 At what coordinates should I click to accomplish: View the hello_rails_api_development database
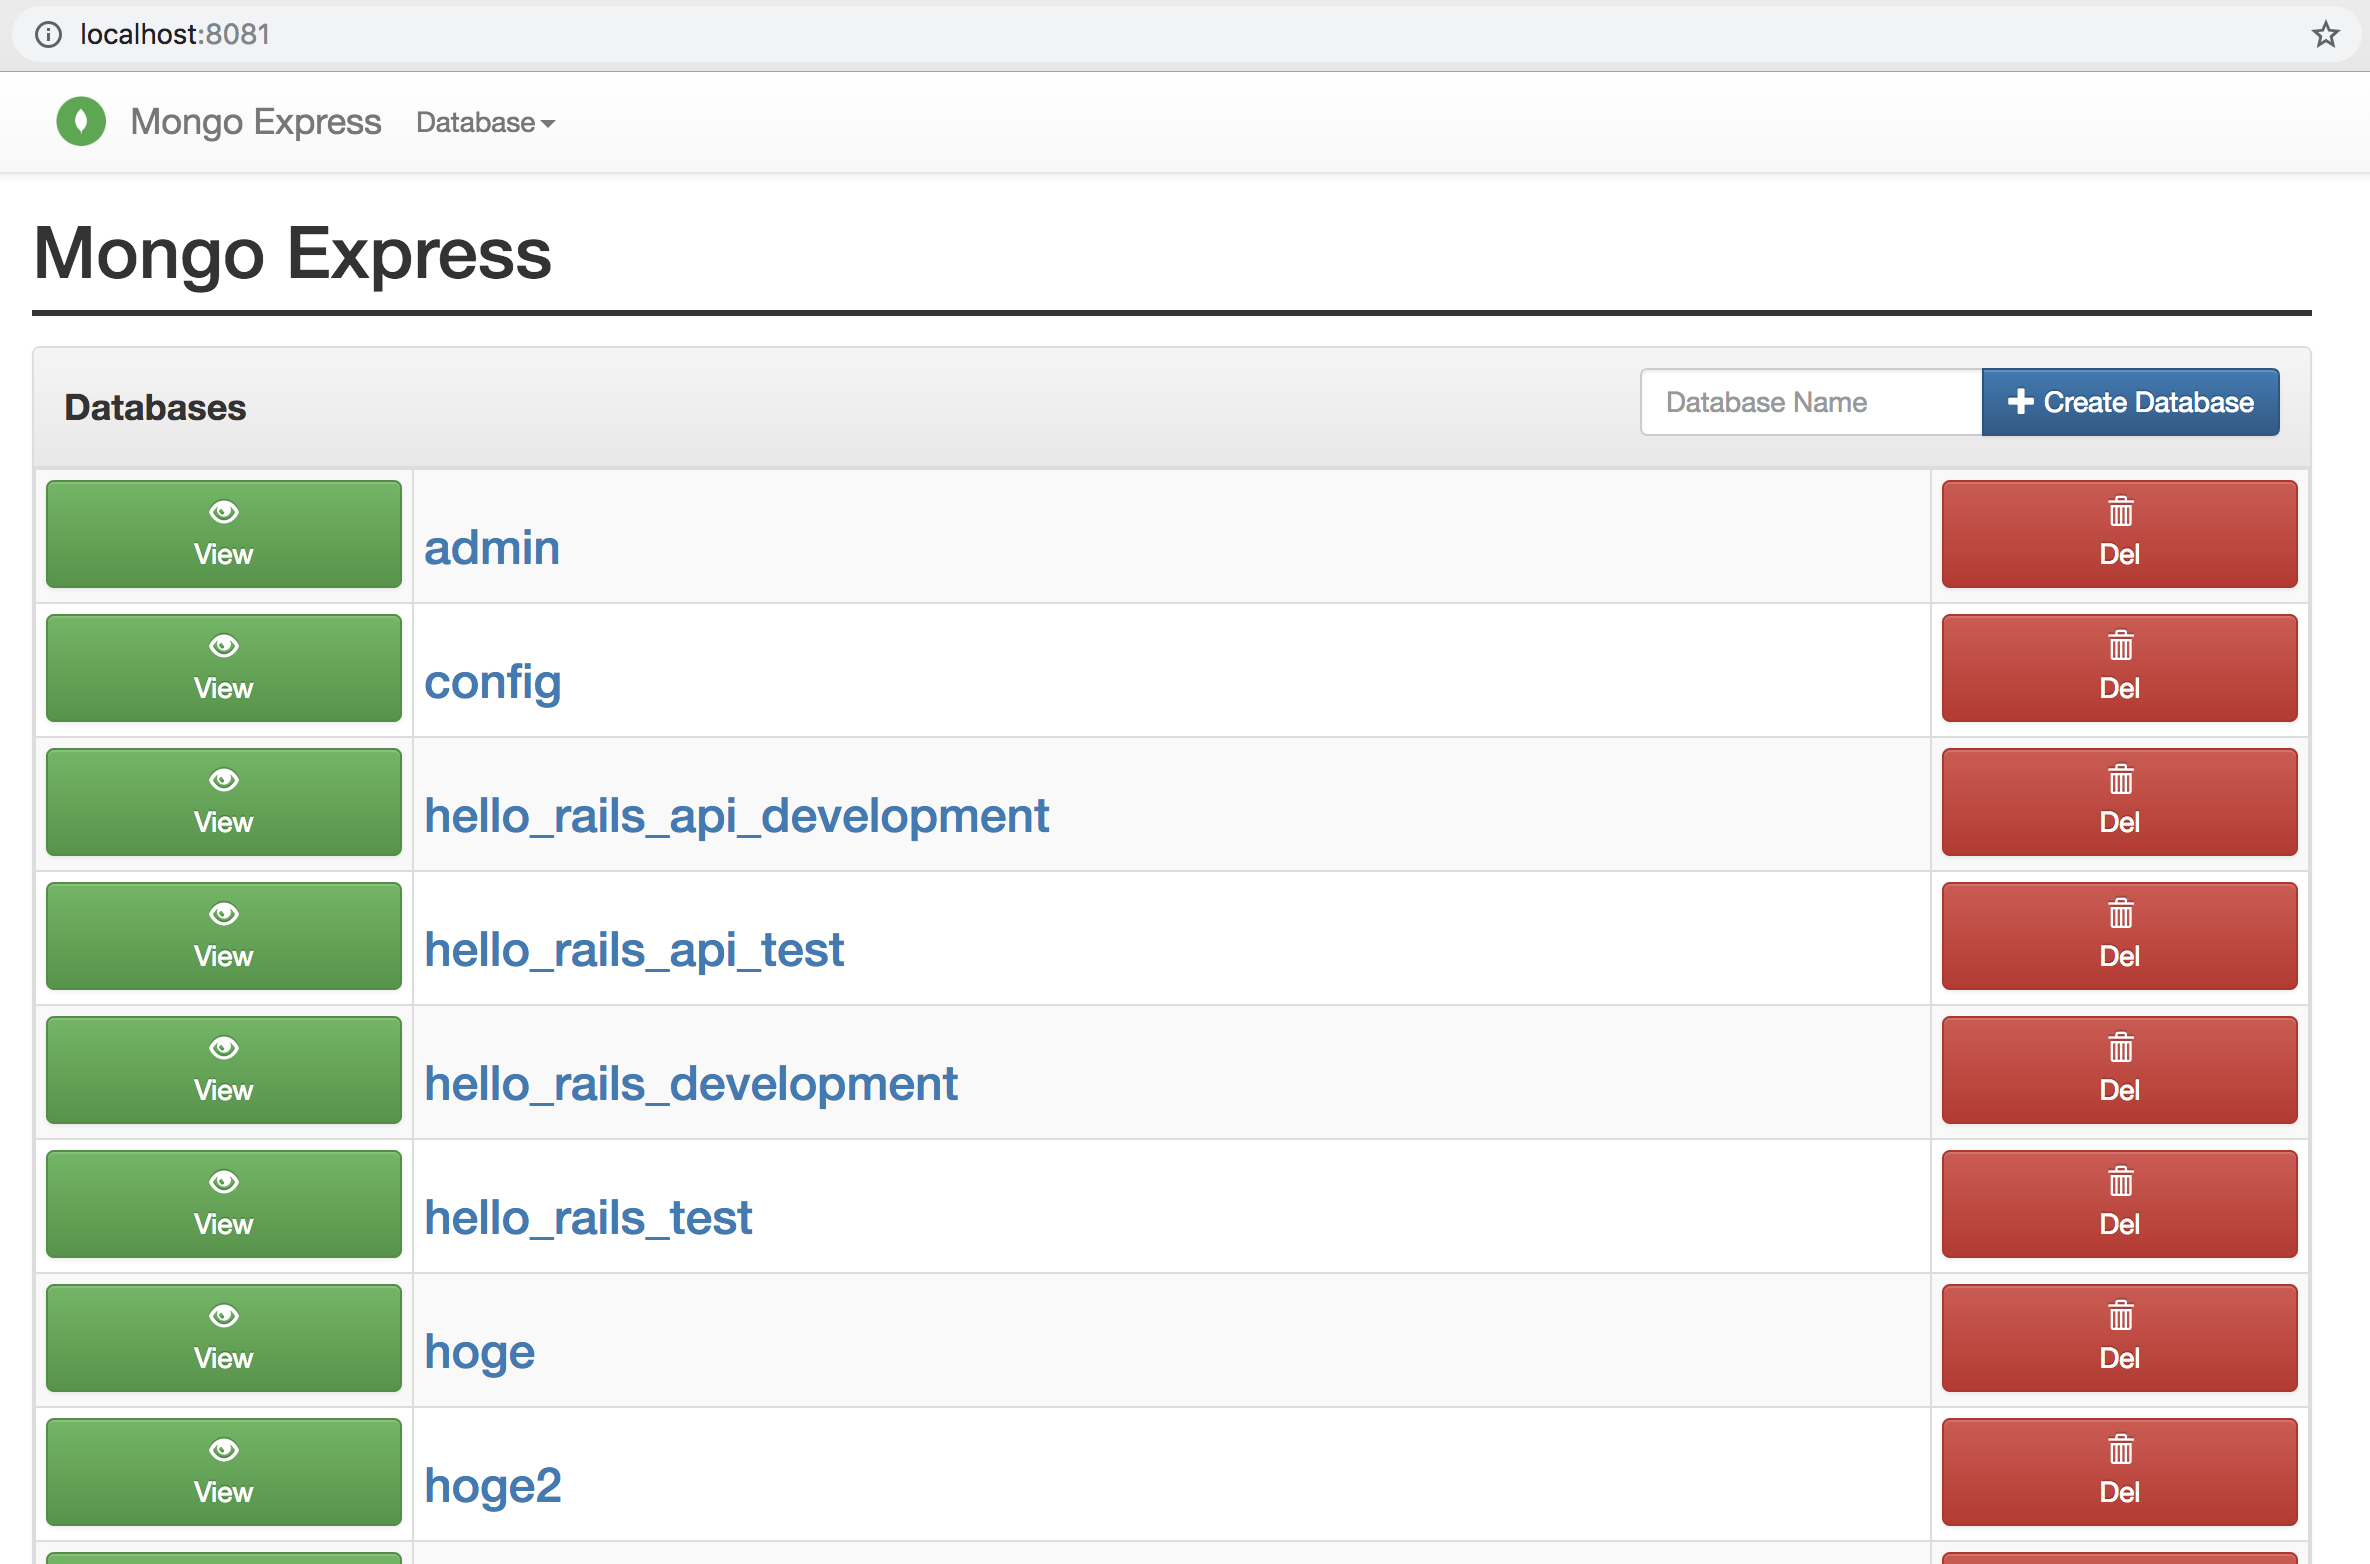pyautogui.click(x=224, y=802)
